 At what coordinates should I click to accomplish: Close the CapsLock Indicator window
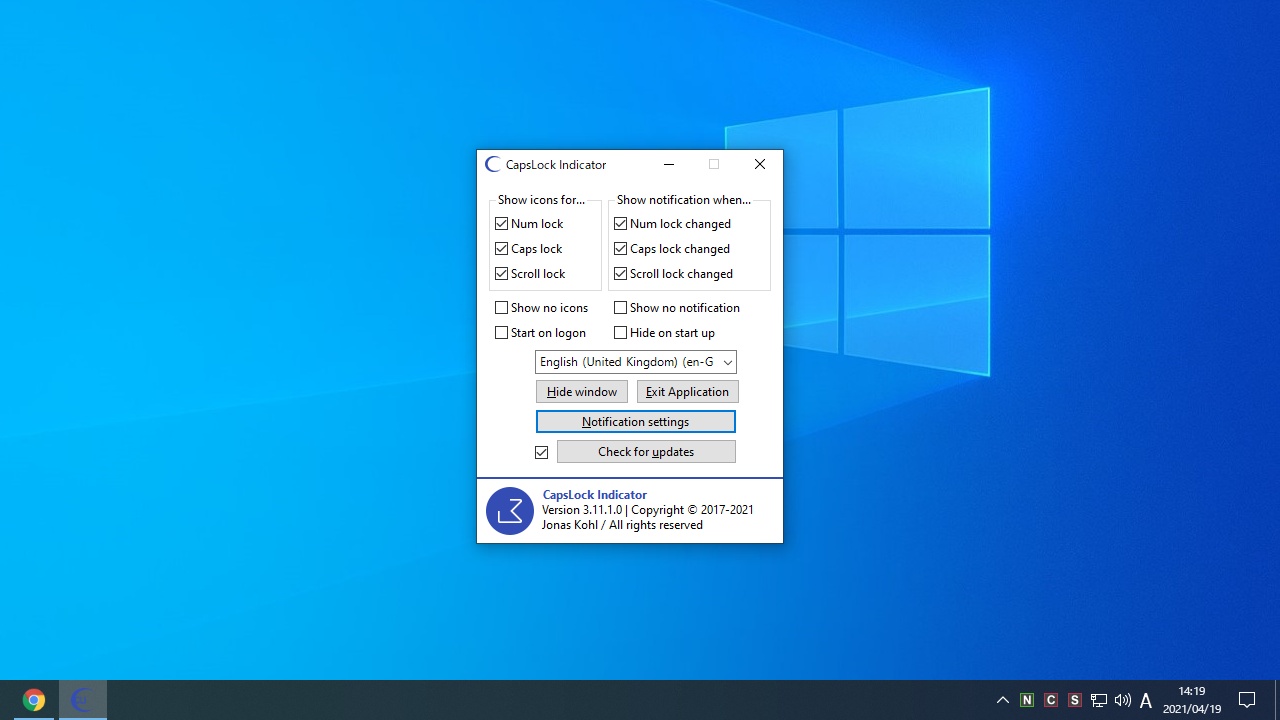click(x=760, y=165)
